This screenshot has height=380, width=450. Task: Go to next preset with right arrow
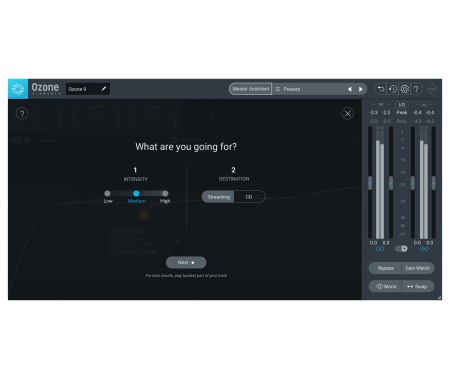point(360,89)
